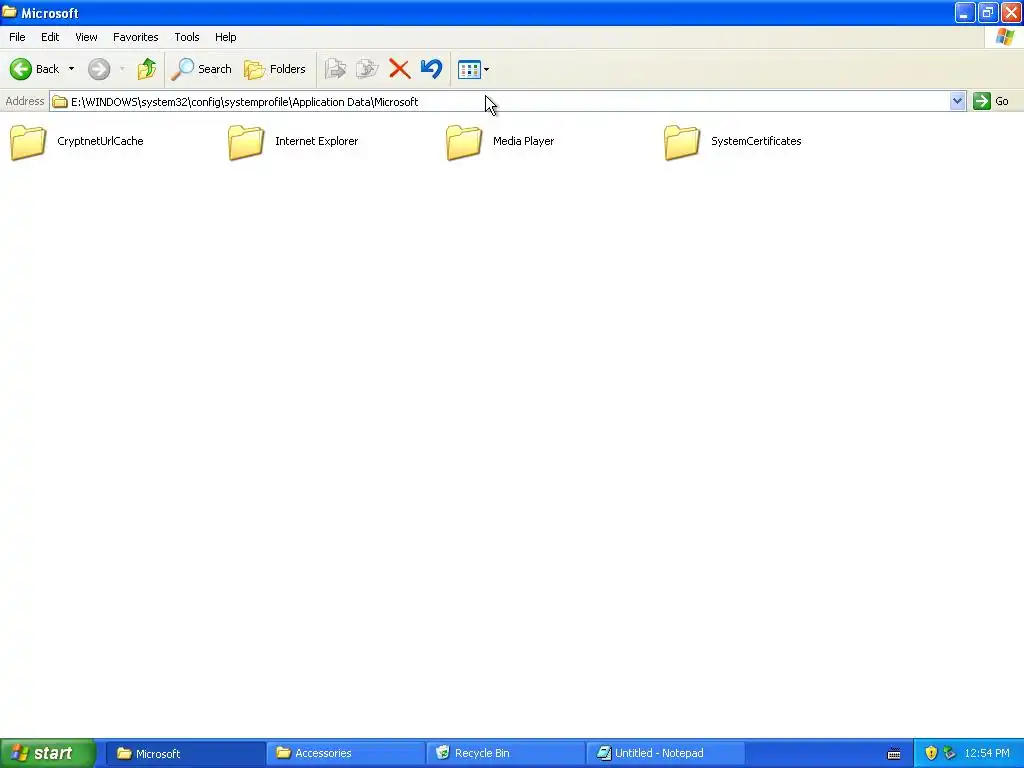Viewport: 1024px width, 768px height.
Task: Open the File menu
Action: (18, 37)
